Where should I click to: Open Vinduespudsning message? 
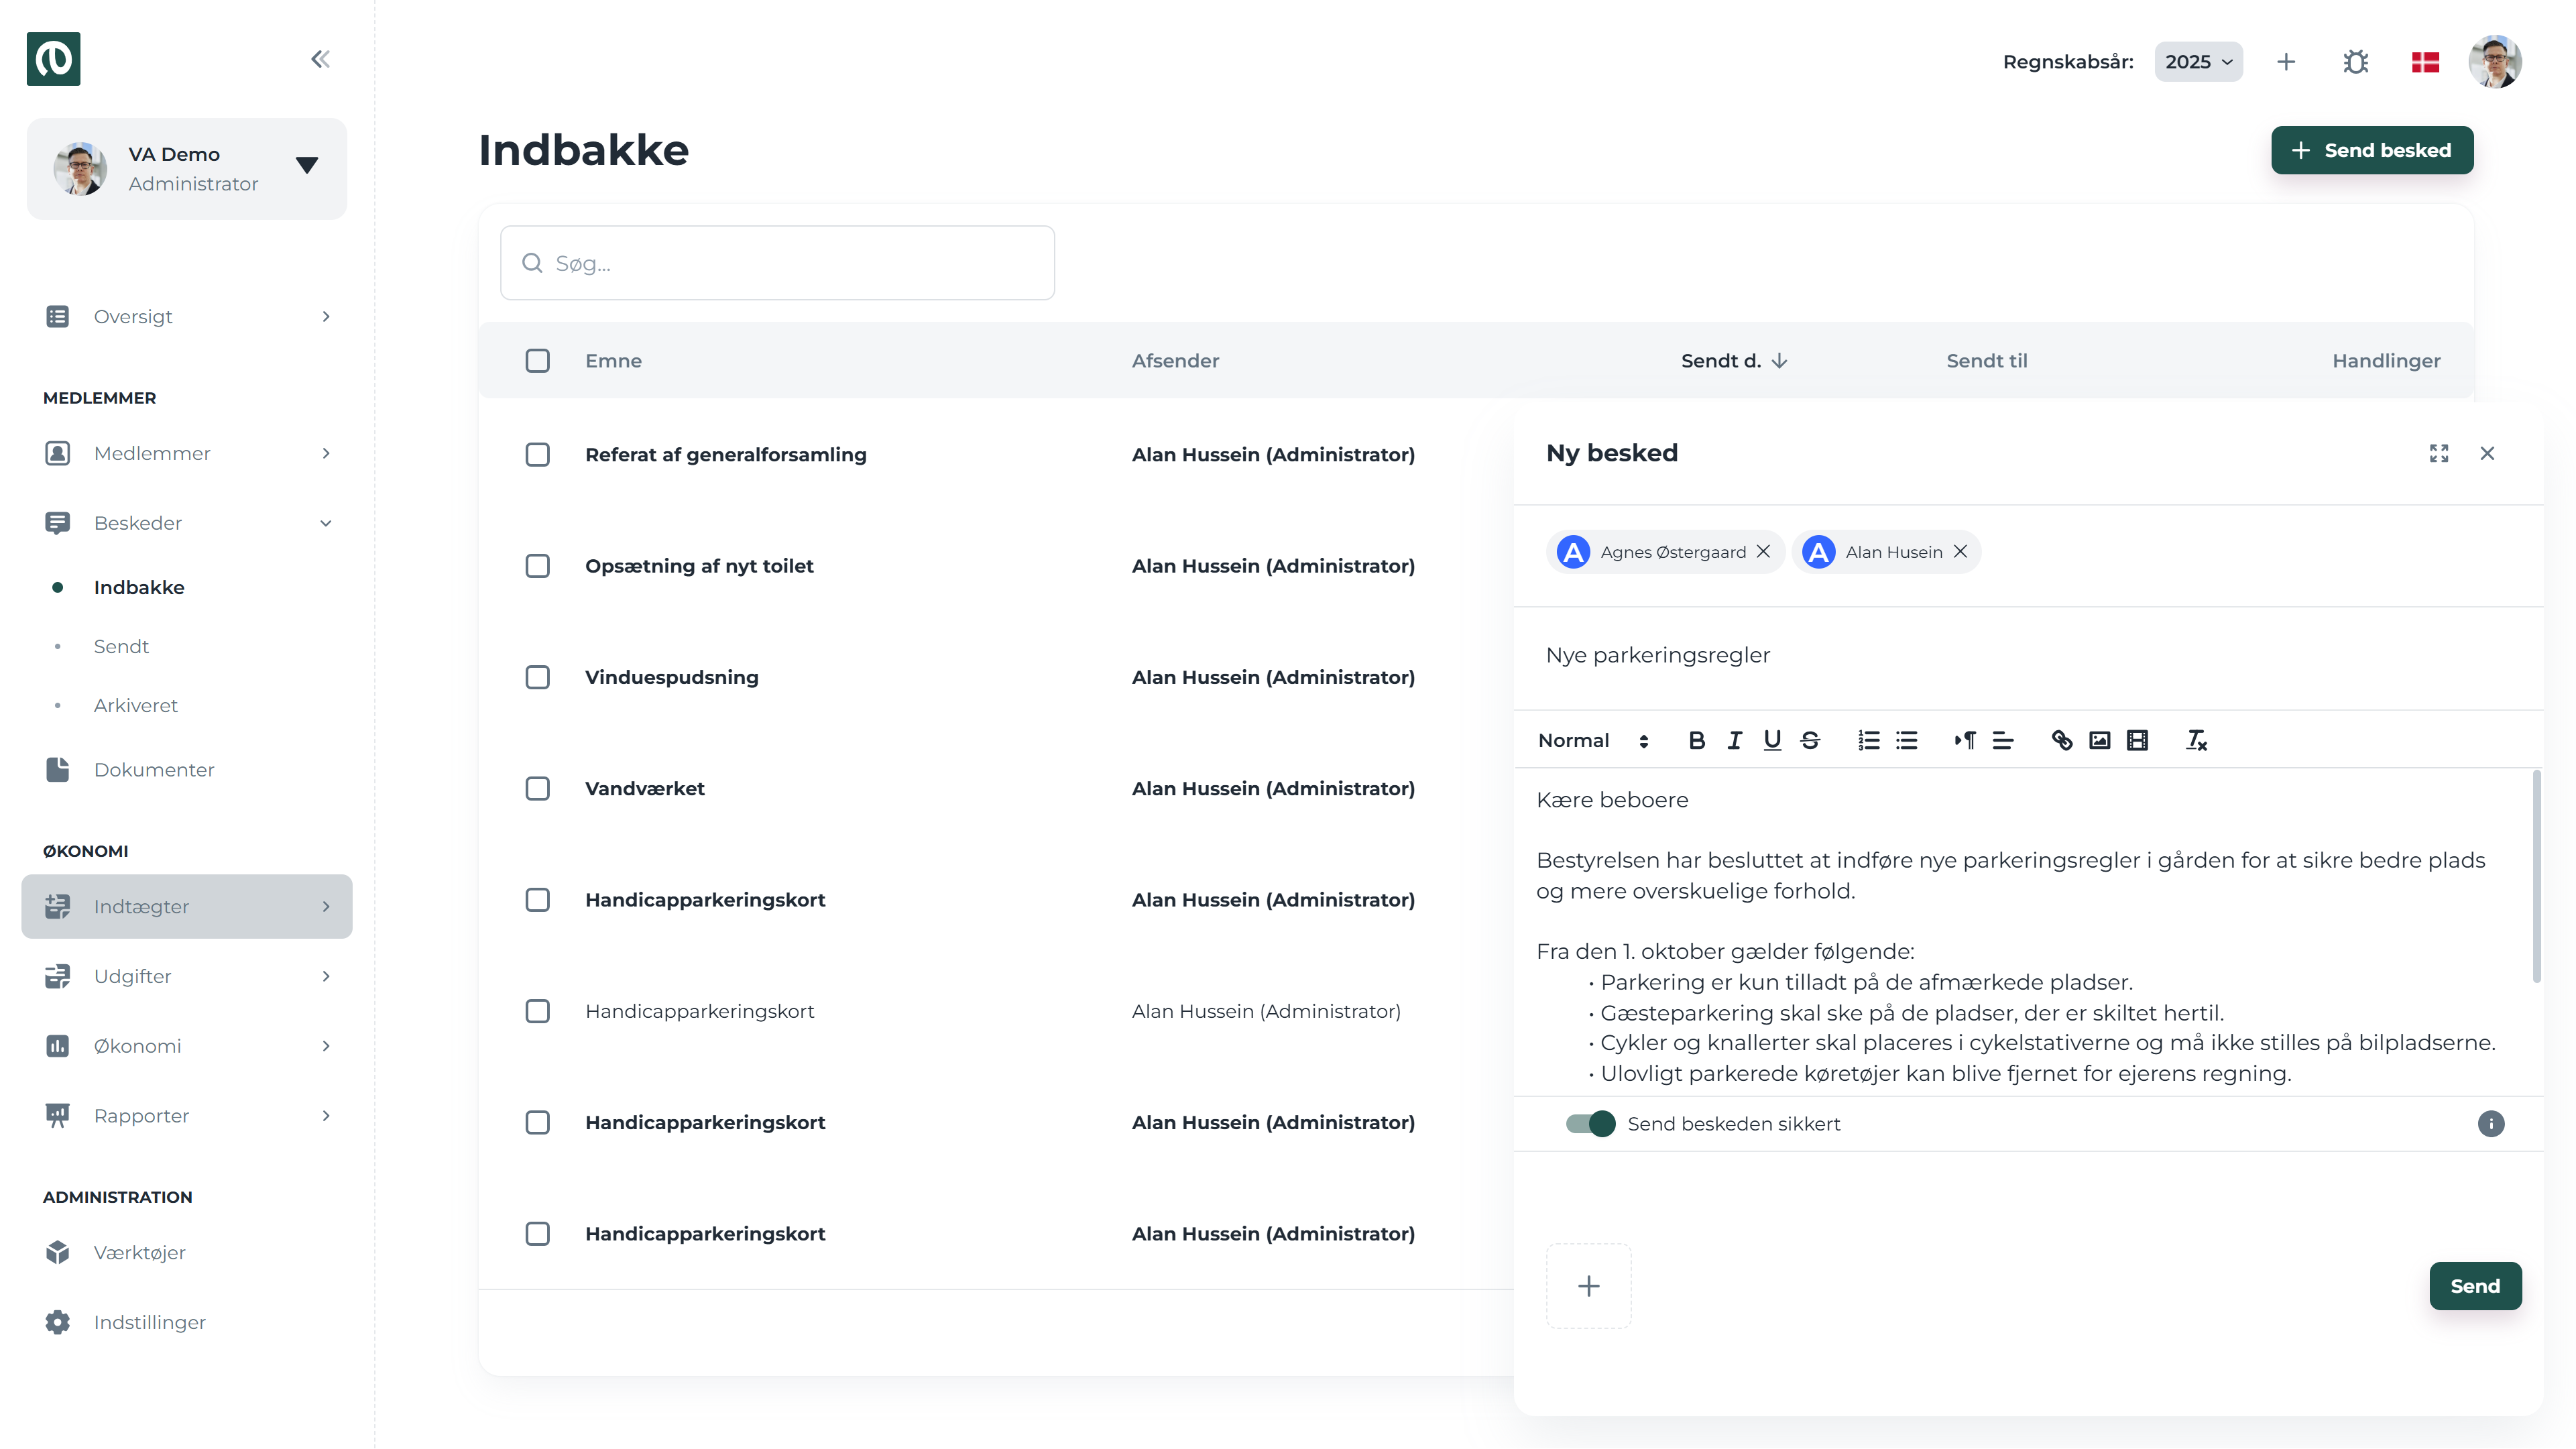(x=671, y=677)
